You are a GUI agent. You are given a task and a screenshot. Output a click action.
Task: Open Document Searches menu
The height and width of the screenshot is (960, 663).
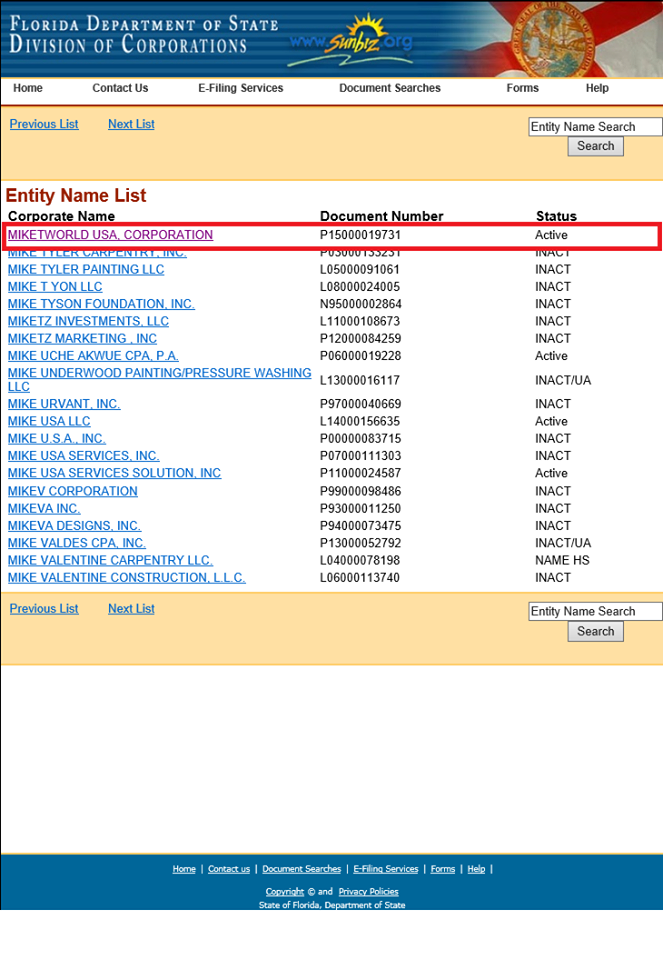coord(390,88)
